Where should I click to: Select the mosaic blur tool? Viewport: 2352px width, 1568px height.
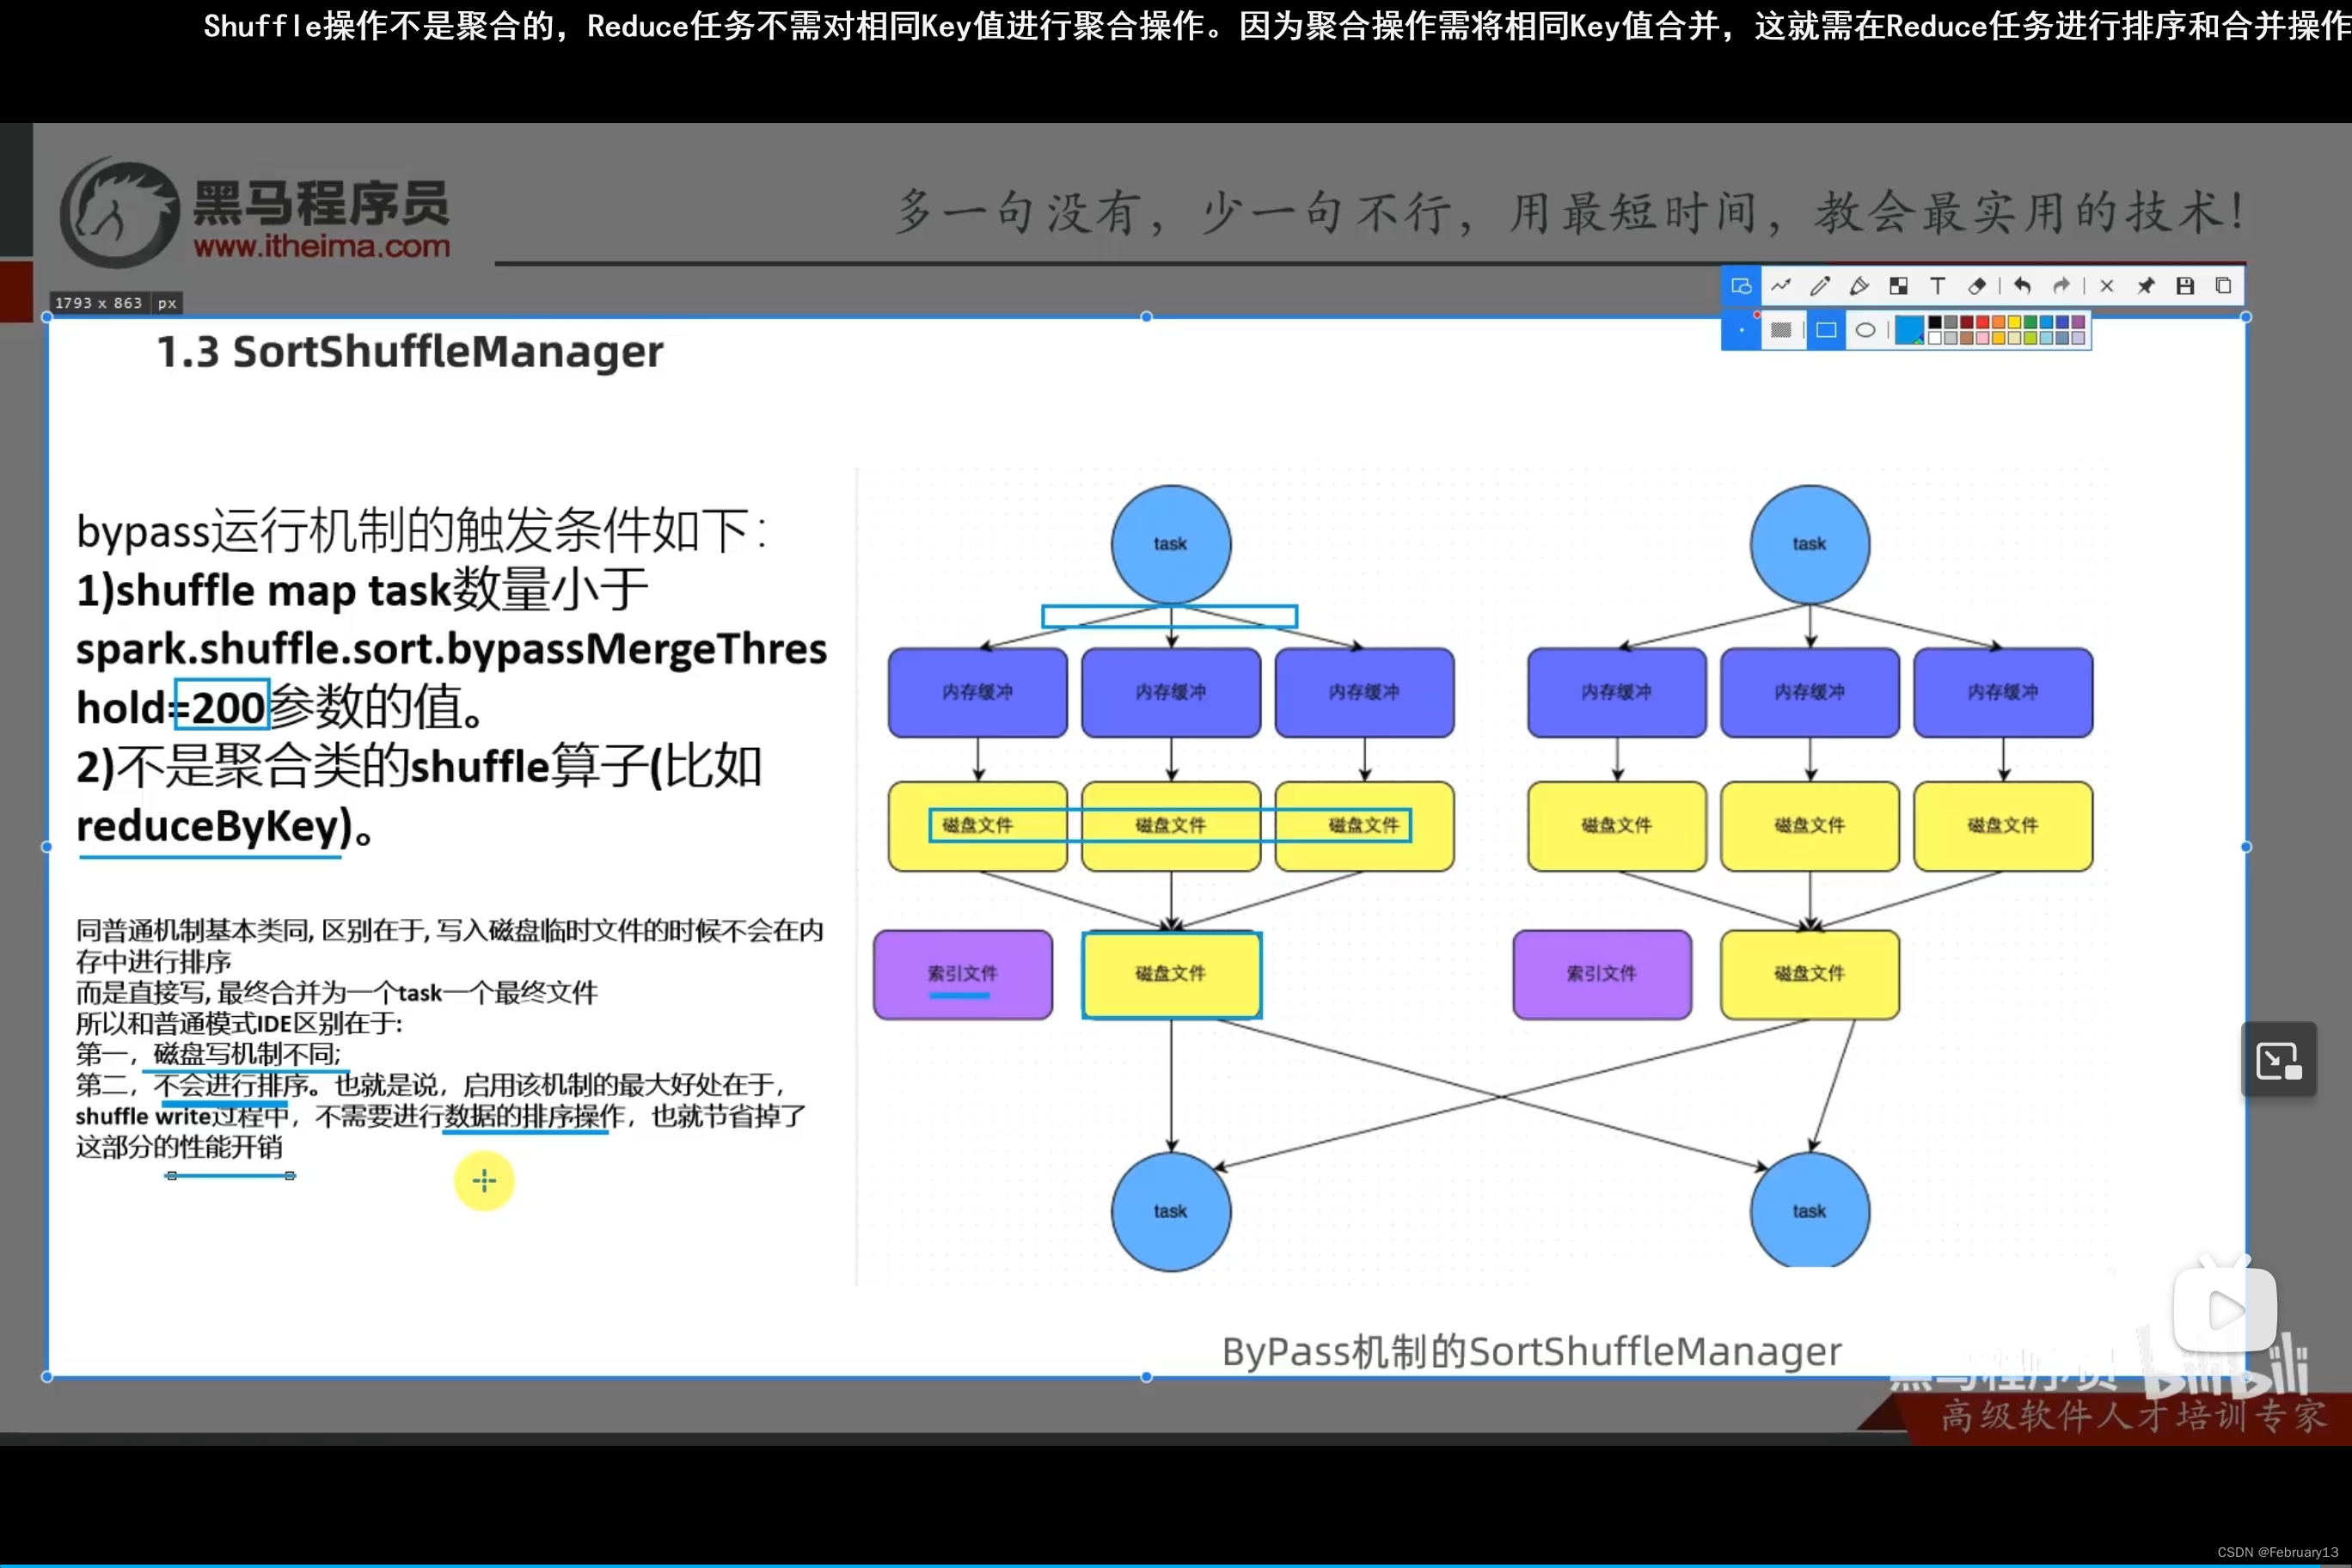click(1899, 286)
